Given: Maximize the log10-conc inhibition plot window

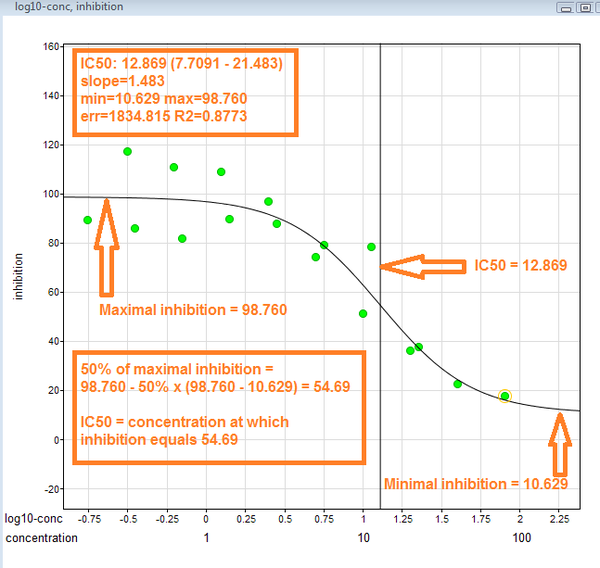Looking at the screenshot, I should [585, 8].
